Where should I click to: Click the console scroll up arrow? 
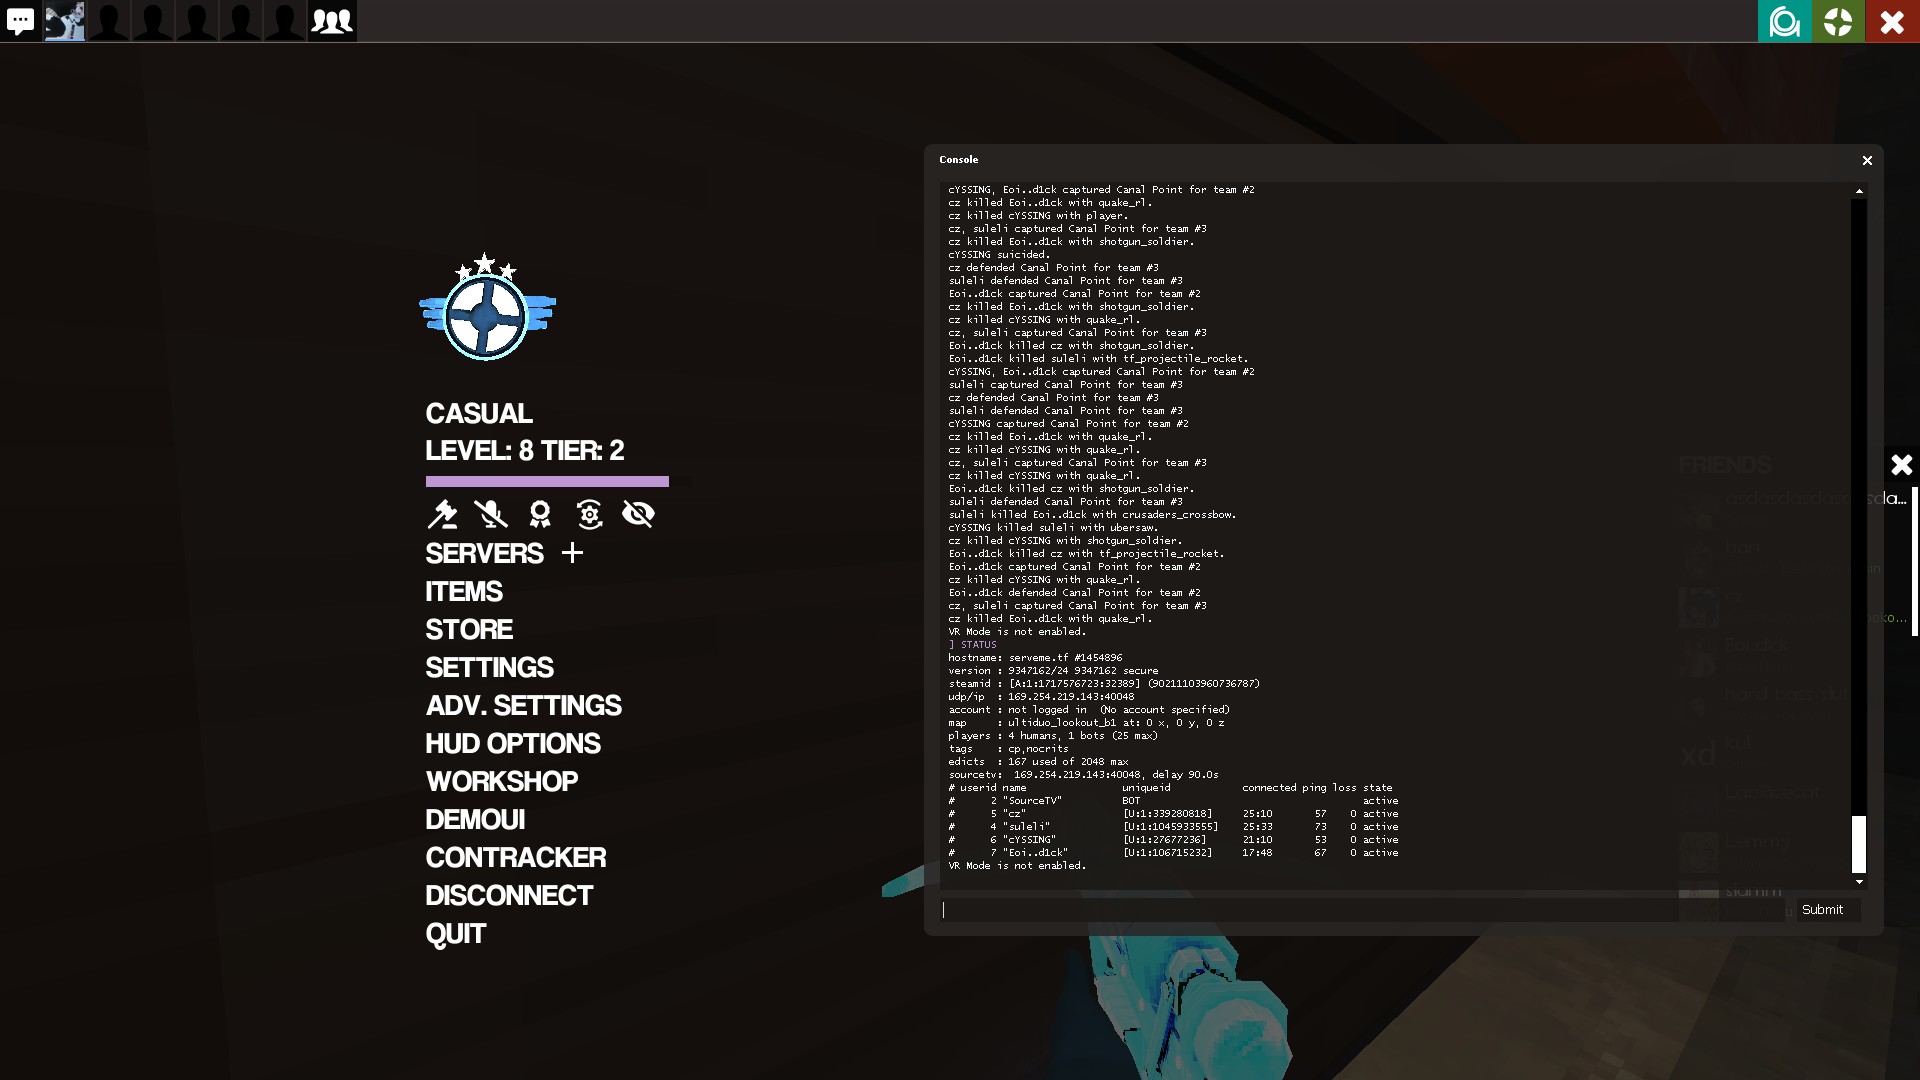pos(1859,191)
